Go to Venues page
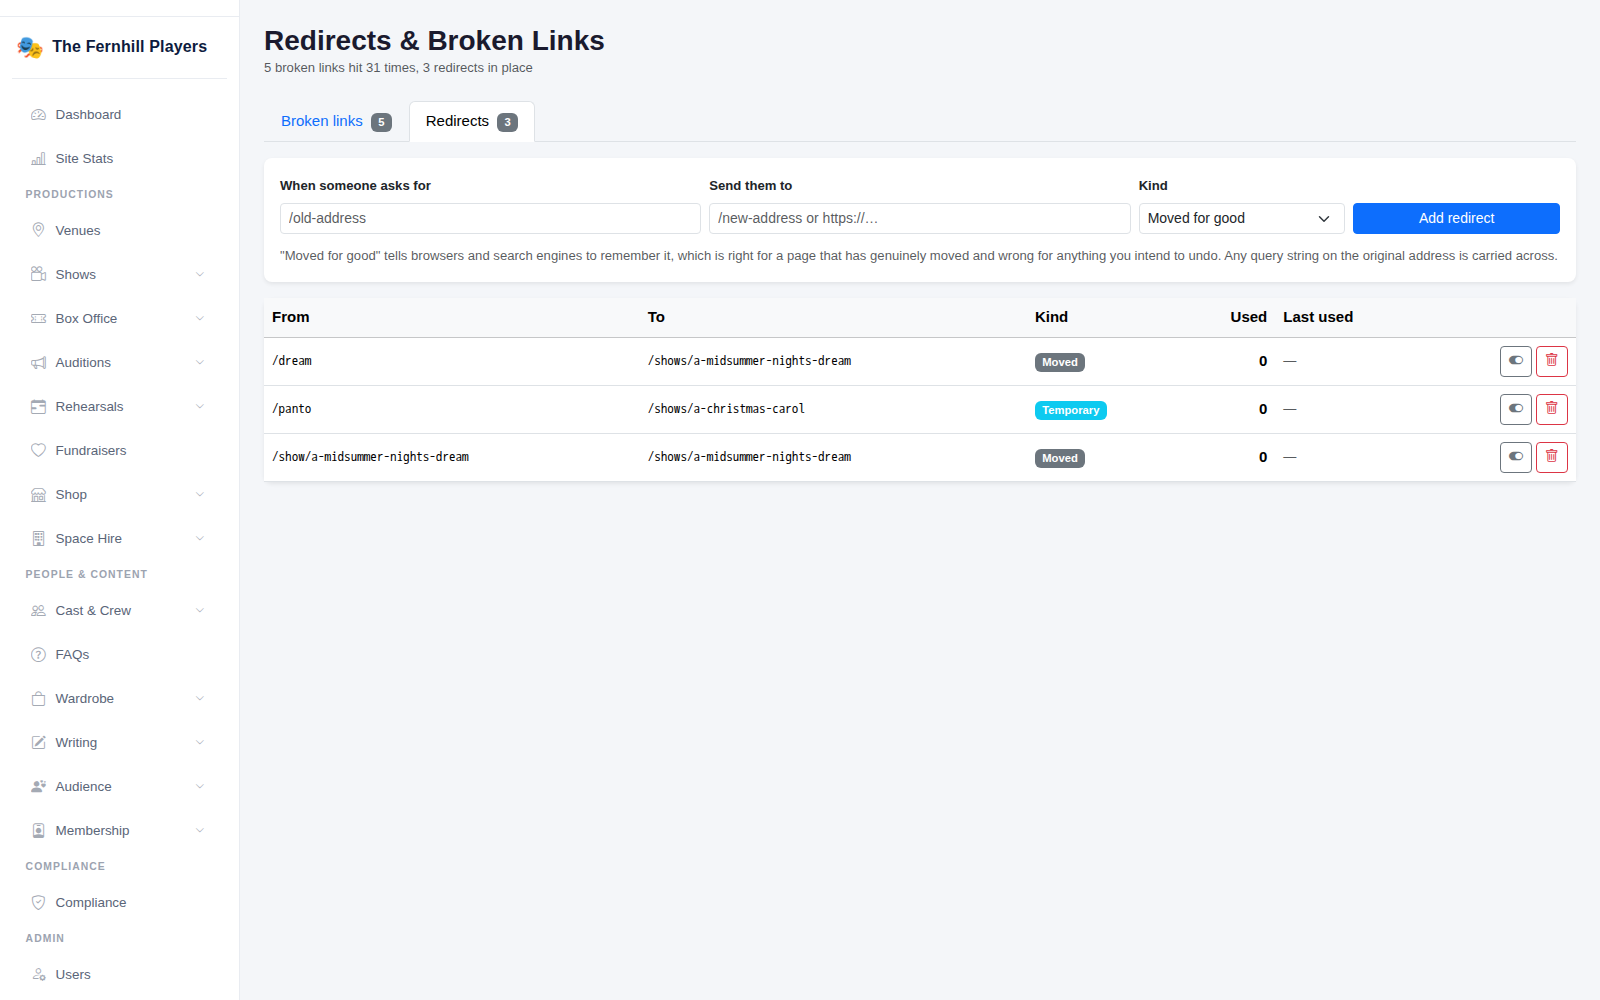The image size is (1600, 1000). pos(119,231)
